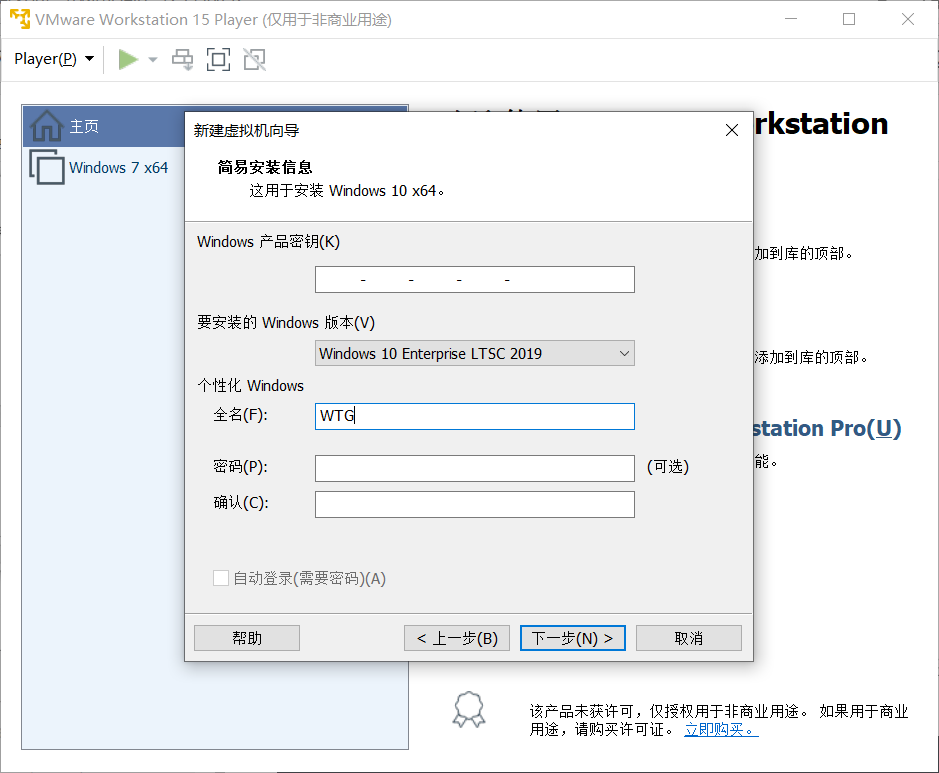The image size is (939, 773).
Task: Click the 简易安装信息 heading text
Action: [265, 167]
